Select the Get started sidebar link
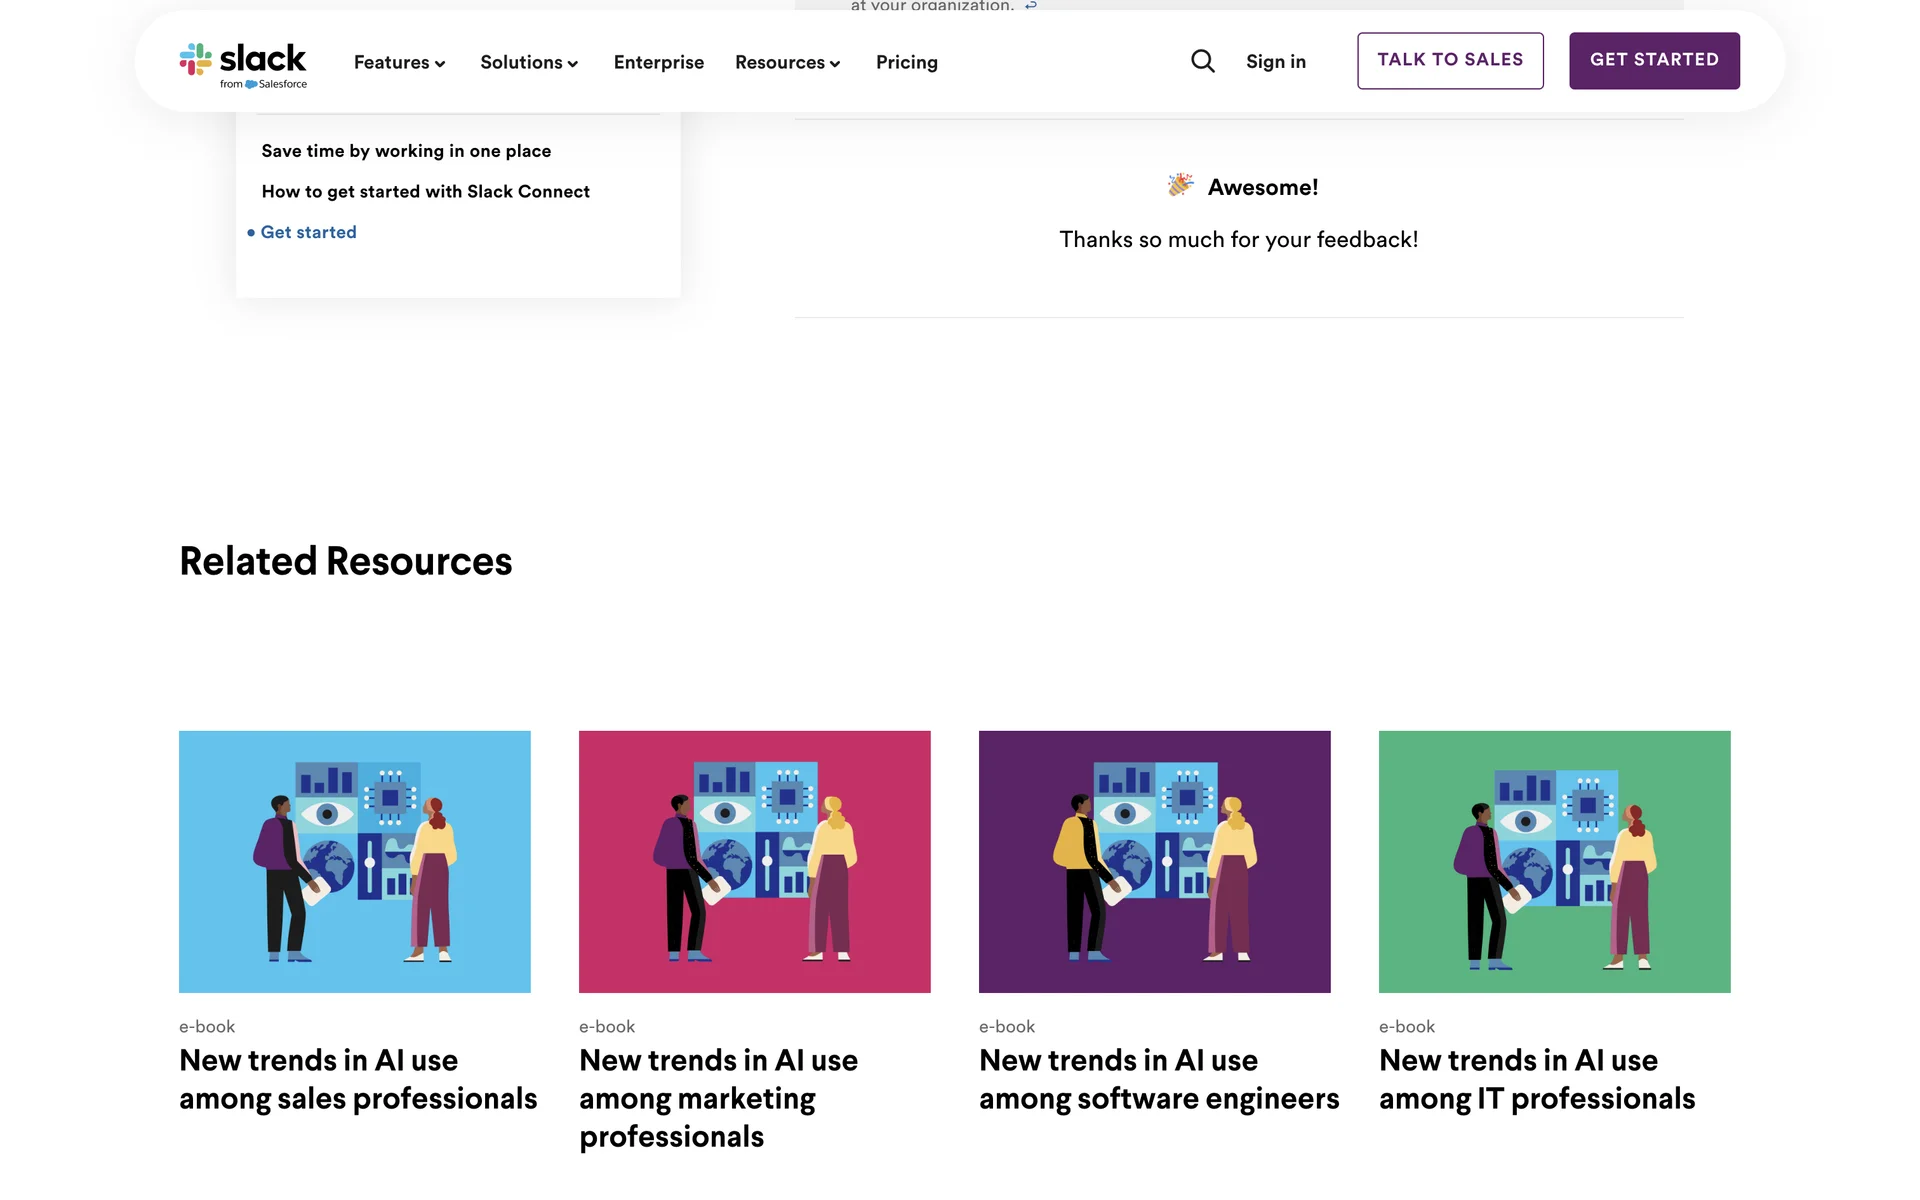This screenshot has width=1920, height=1200. click(x=308, y=232)
